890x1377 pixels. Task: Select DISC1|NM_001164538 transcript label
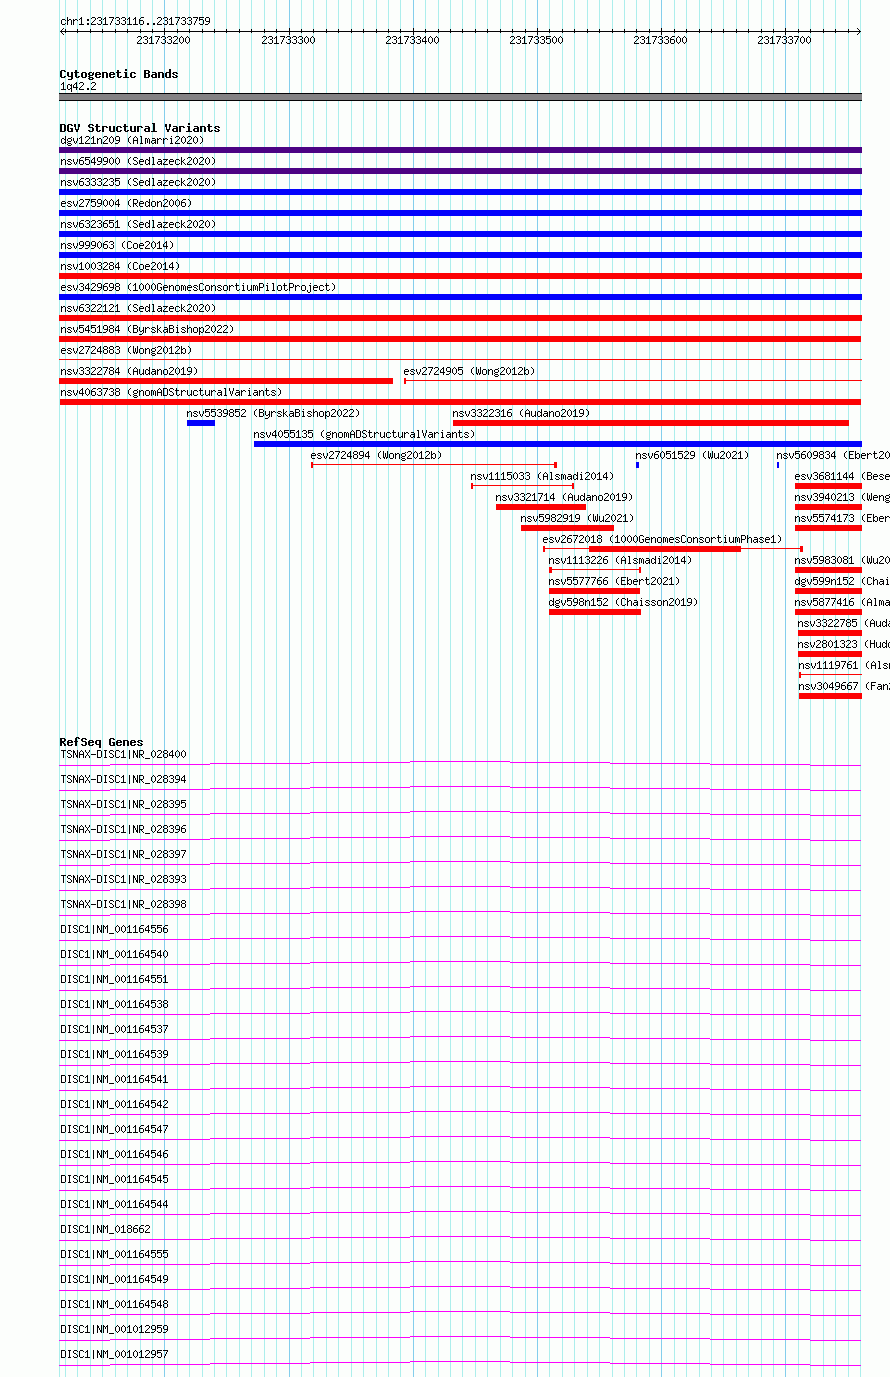(114, 1004)
